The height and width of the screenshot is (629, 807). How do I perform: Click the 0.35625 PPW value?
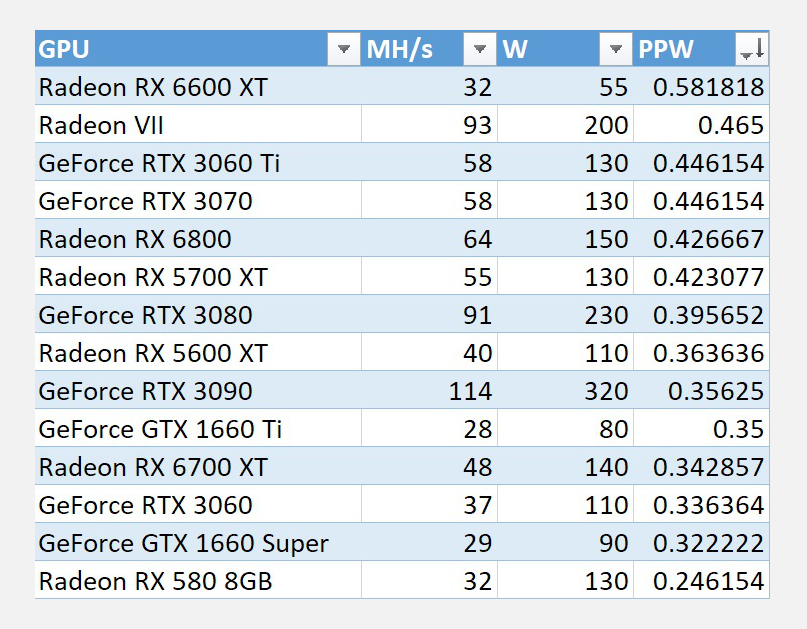pyautogui.click(x=716, y=391)
